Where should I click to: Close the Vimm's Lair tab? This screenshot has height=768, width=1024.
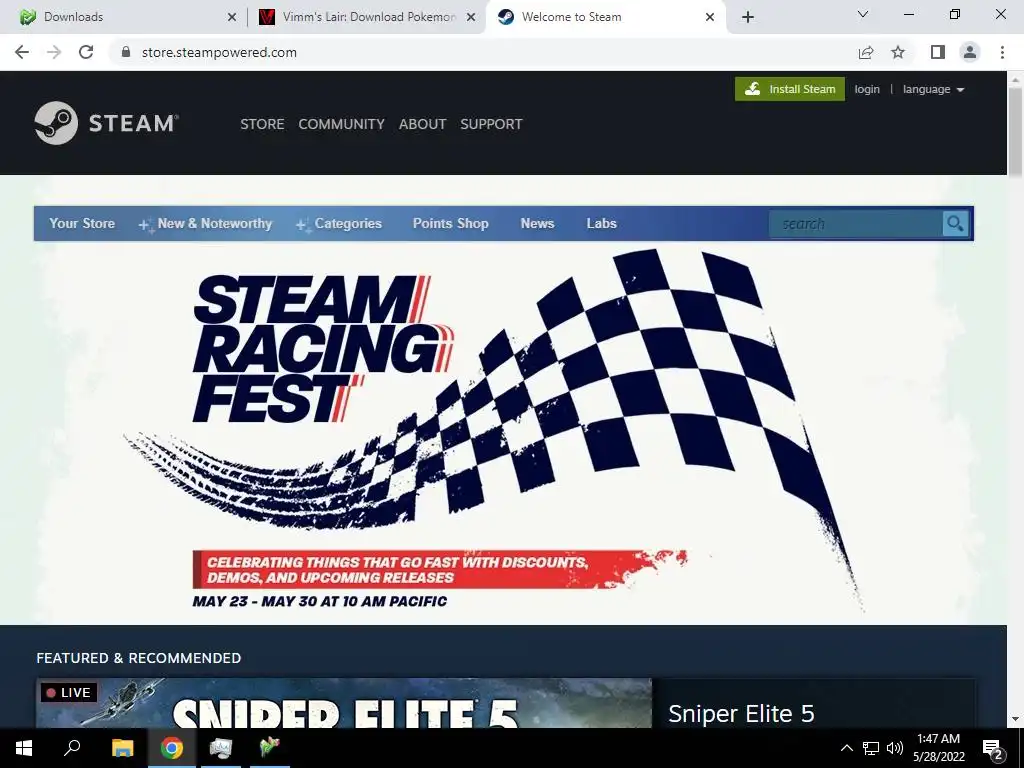pyautogui.click(x=471, y=17)
